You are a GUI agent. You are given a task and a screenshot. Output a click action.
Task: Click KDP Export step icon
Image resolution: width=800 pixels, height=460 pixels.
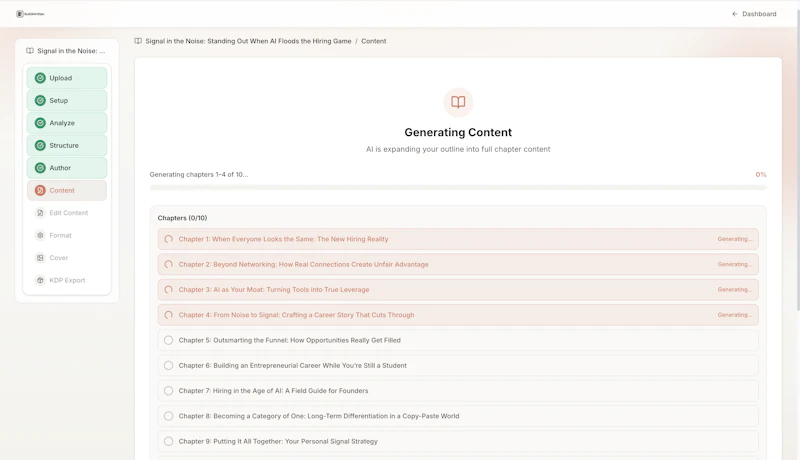[40, 280]
